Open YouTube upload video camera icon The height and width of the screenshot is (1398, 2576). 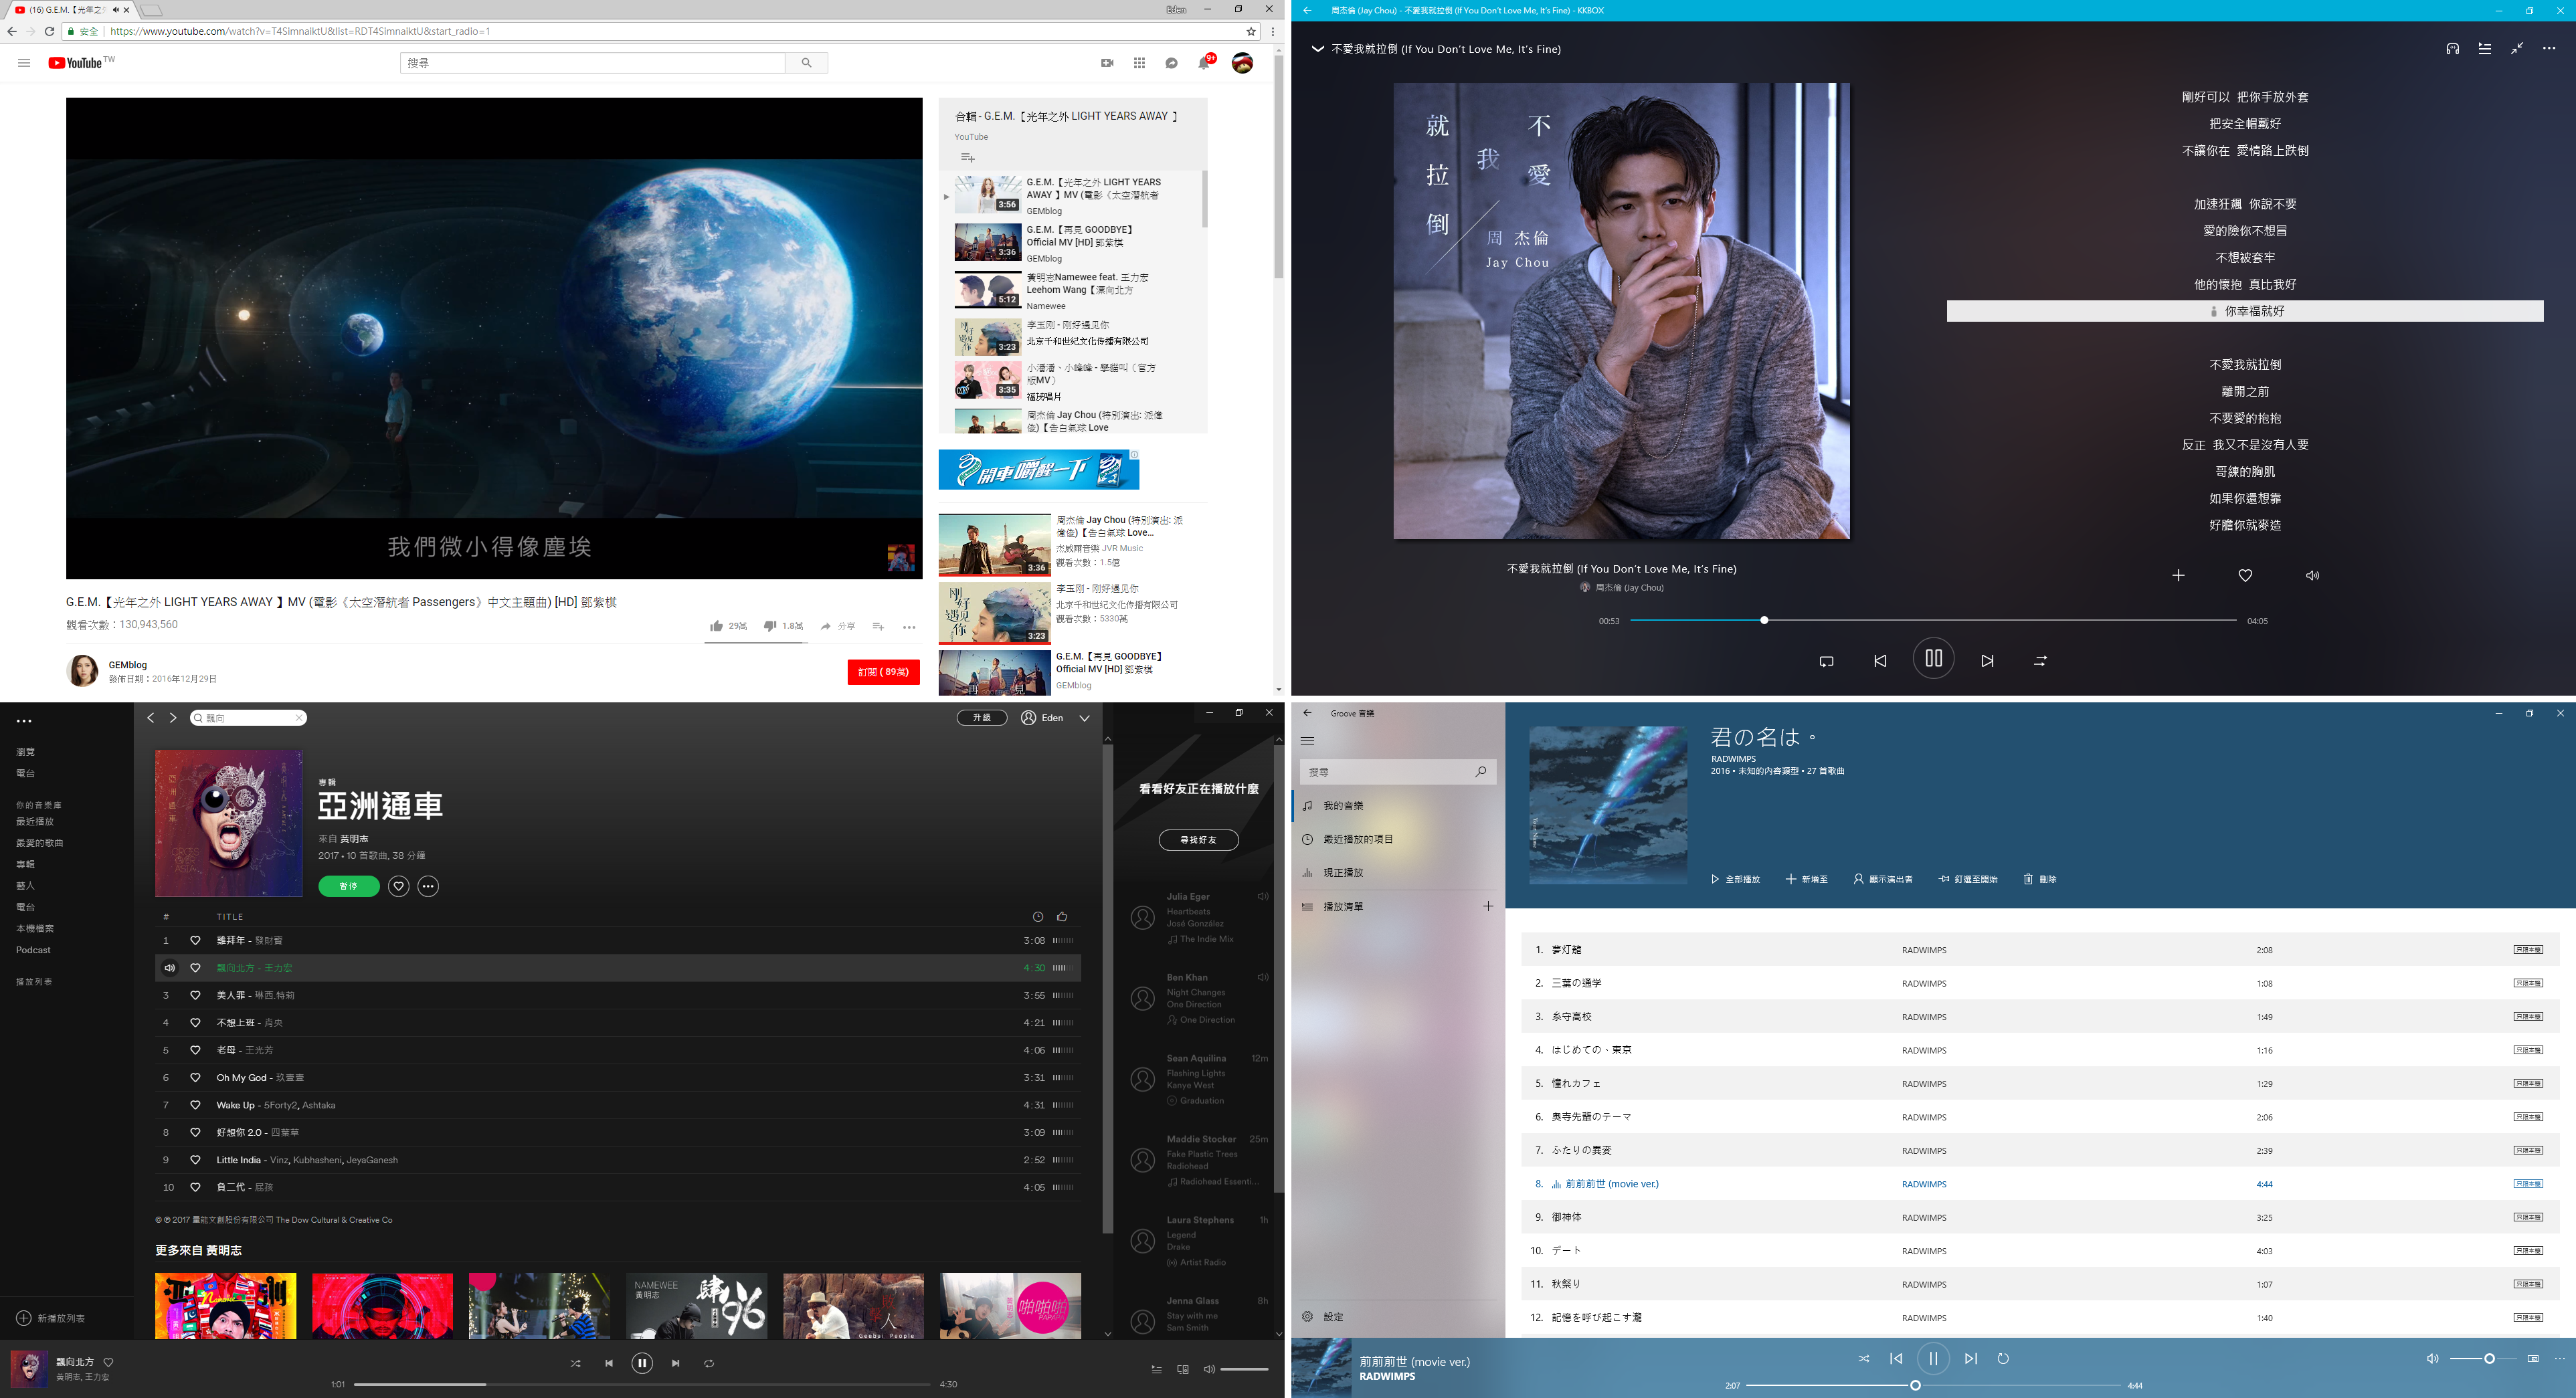[x=1107, y=63]
